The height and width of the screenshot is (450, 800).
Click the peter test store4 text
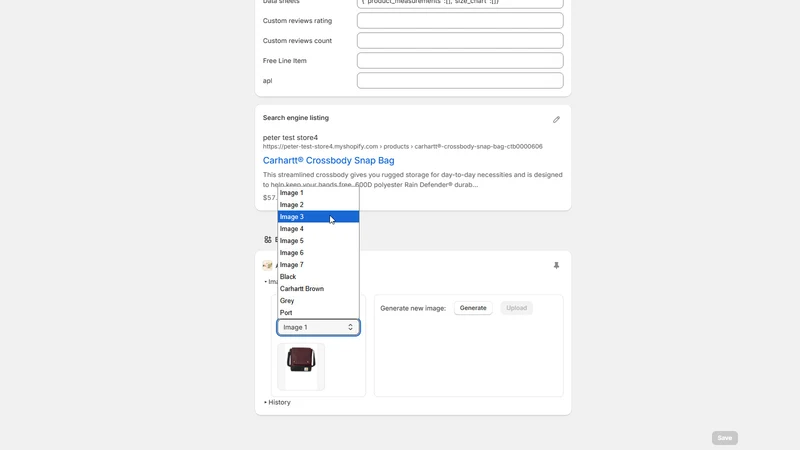pyautogui.click(x=290, y=137)
